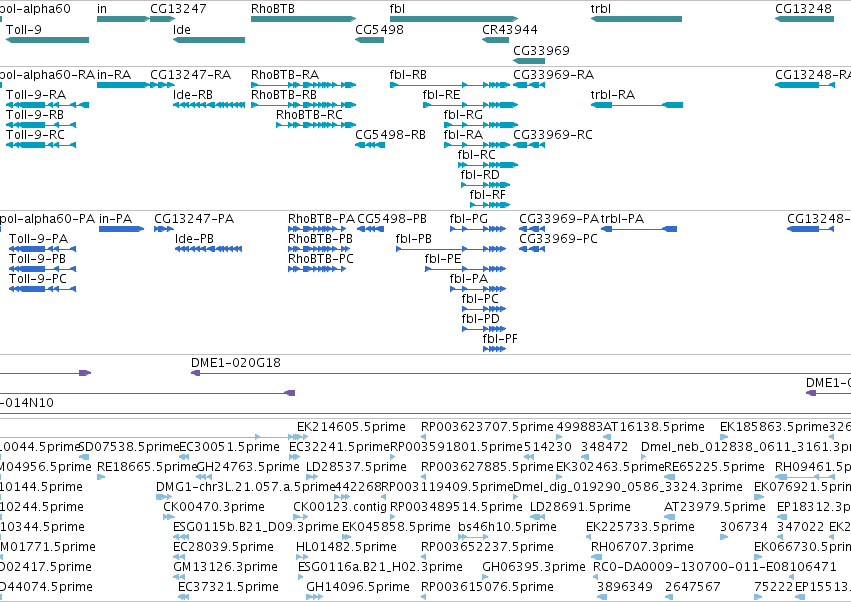Click the fbl-RB transcript label
This screenshot has height=602, width=851.
coord(408,74)
